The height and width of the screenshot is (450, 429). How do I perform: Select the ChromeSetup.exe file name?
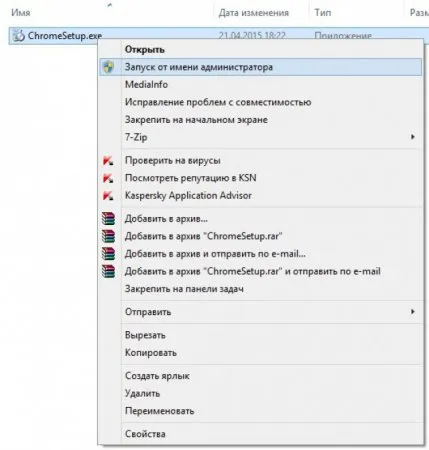[x=65, y=35]
